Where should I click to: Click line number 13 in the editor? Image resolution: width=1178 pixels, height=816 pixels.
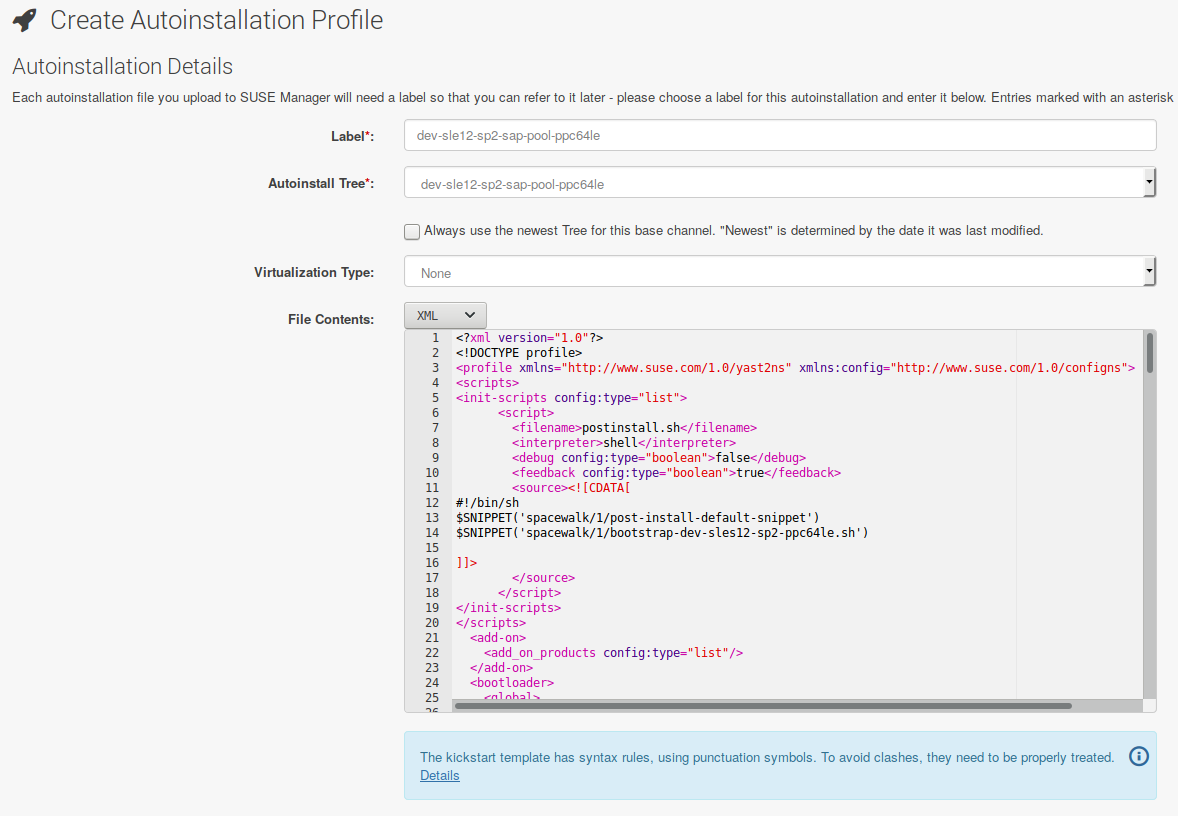(x=431, y=517)
